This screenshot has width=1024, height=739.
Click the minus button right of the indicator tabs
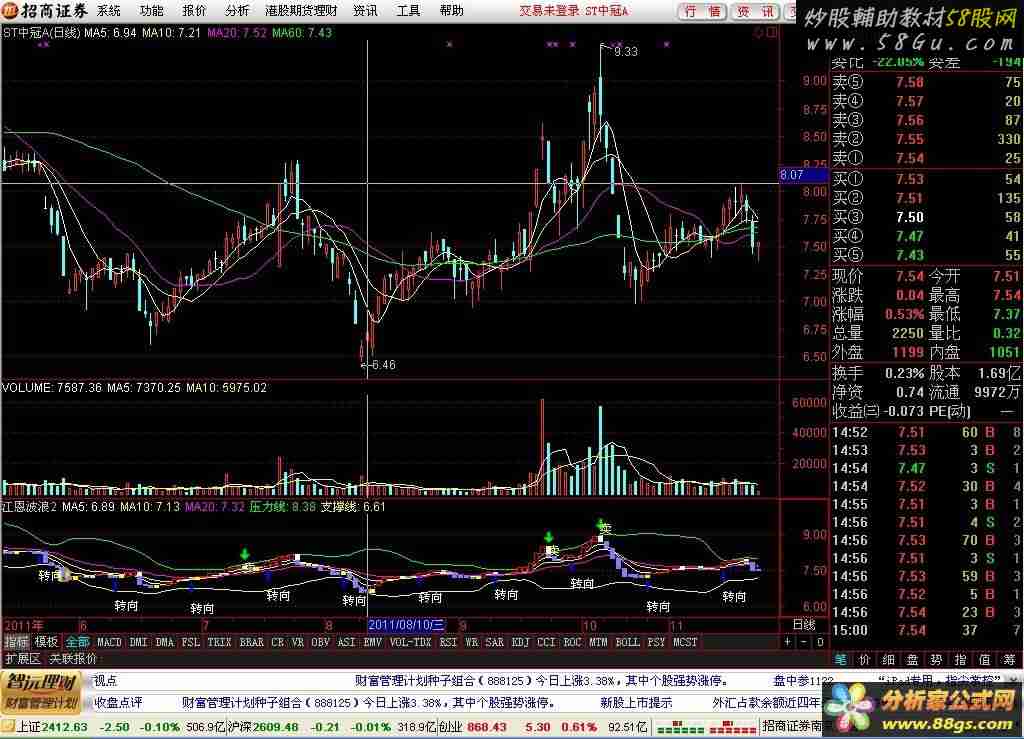(x=804, y=642)
